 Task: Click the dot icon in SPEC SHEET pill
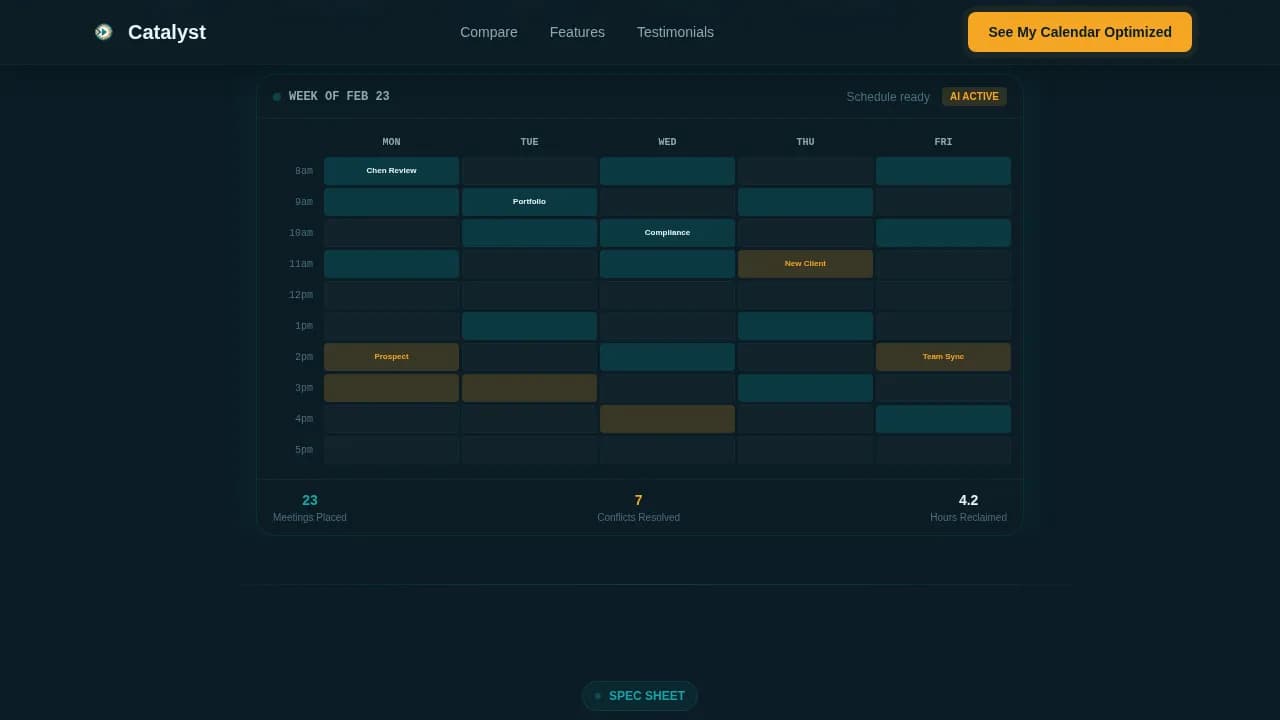598,696
